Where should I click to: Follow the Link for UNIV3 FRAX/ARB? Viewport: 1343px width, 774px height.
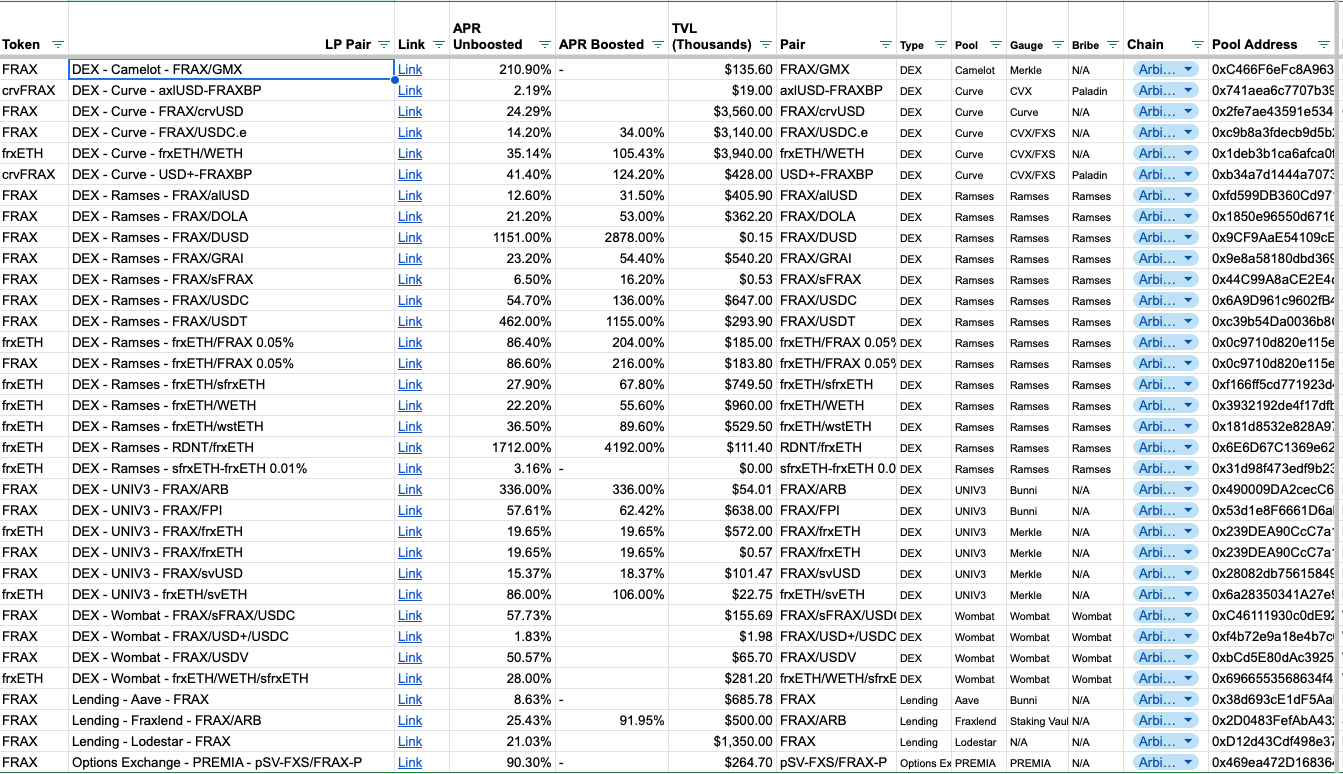click(x=410, y=489)
